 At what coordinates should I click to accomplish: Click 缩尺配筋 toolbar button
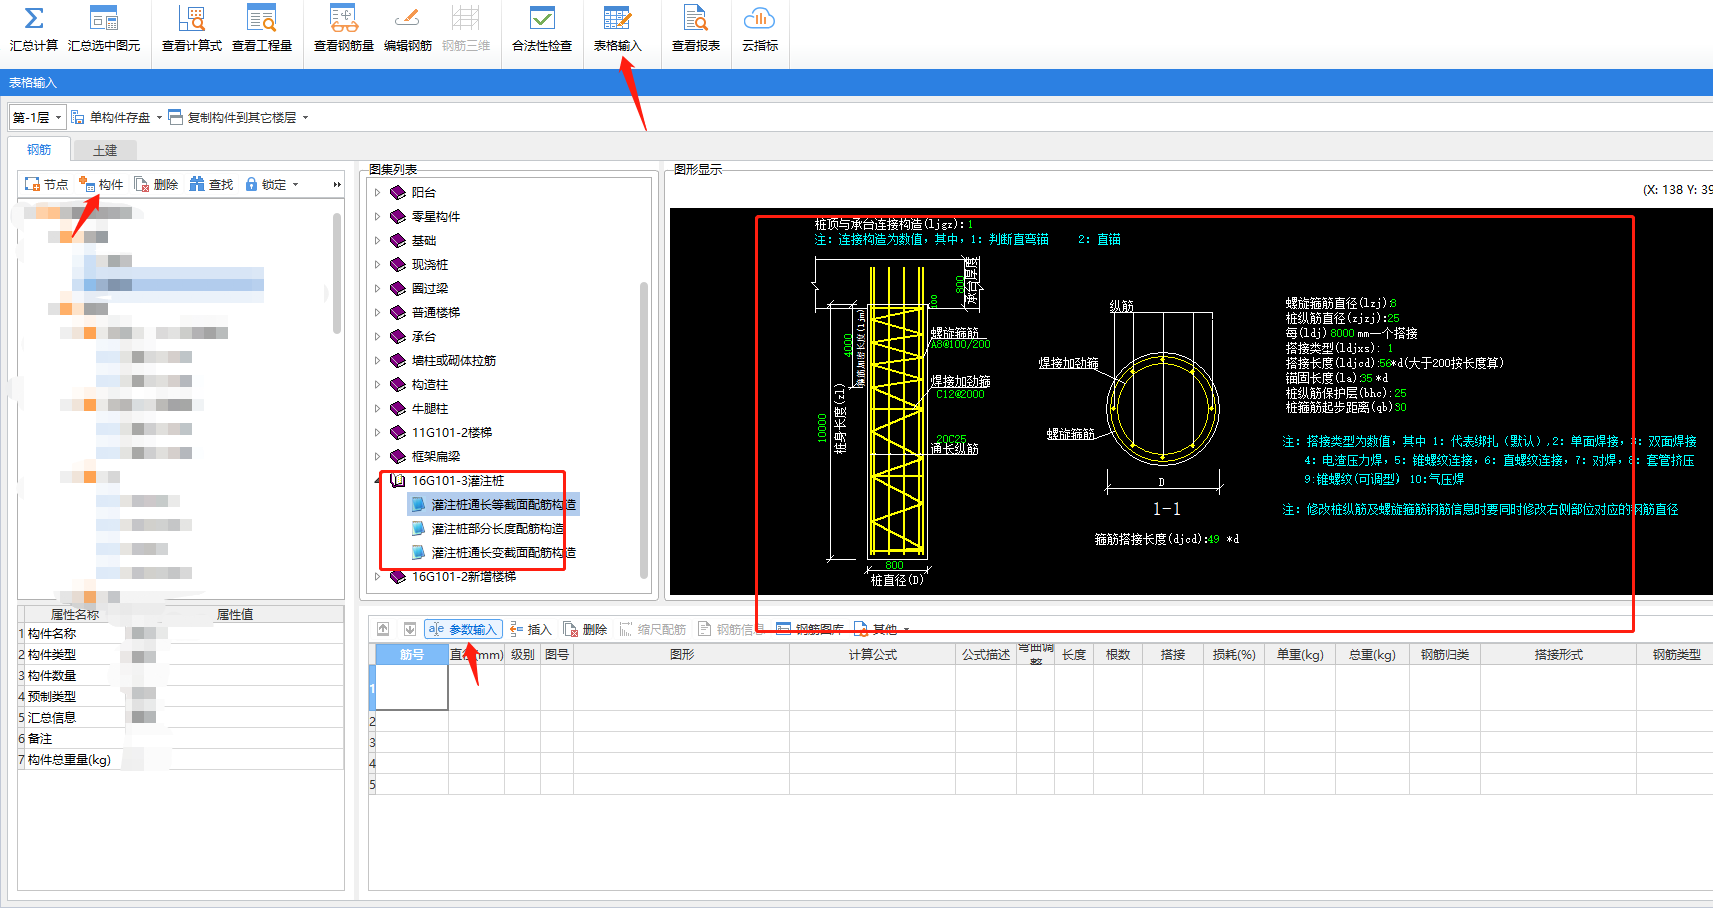click(x=652, y=629)
